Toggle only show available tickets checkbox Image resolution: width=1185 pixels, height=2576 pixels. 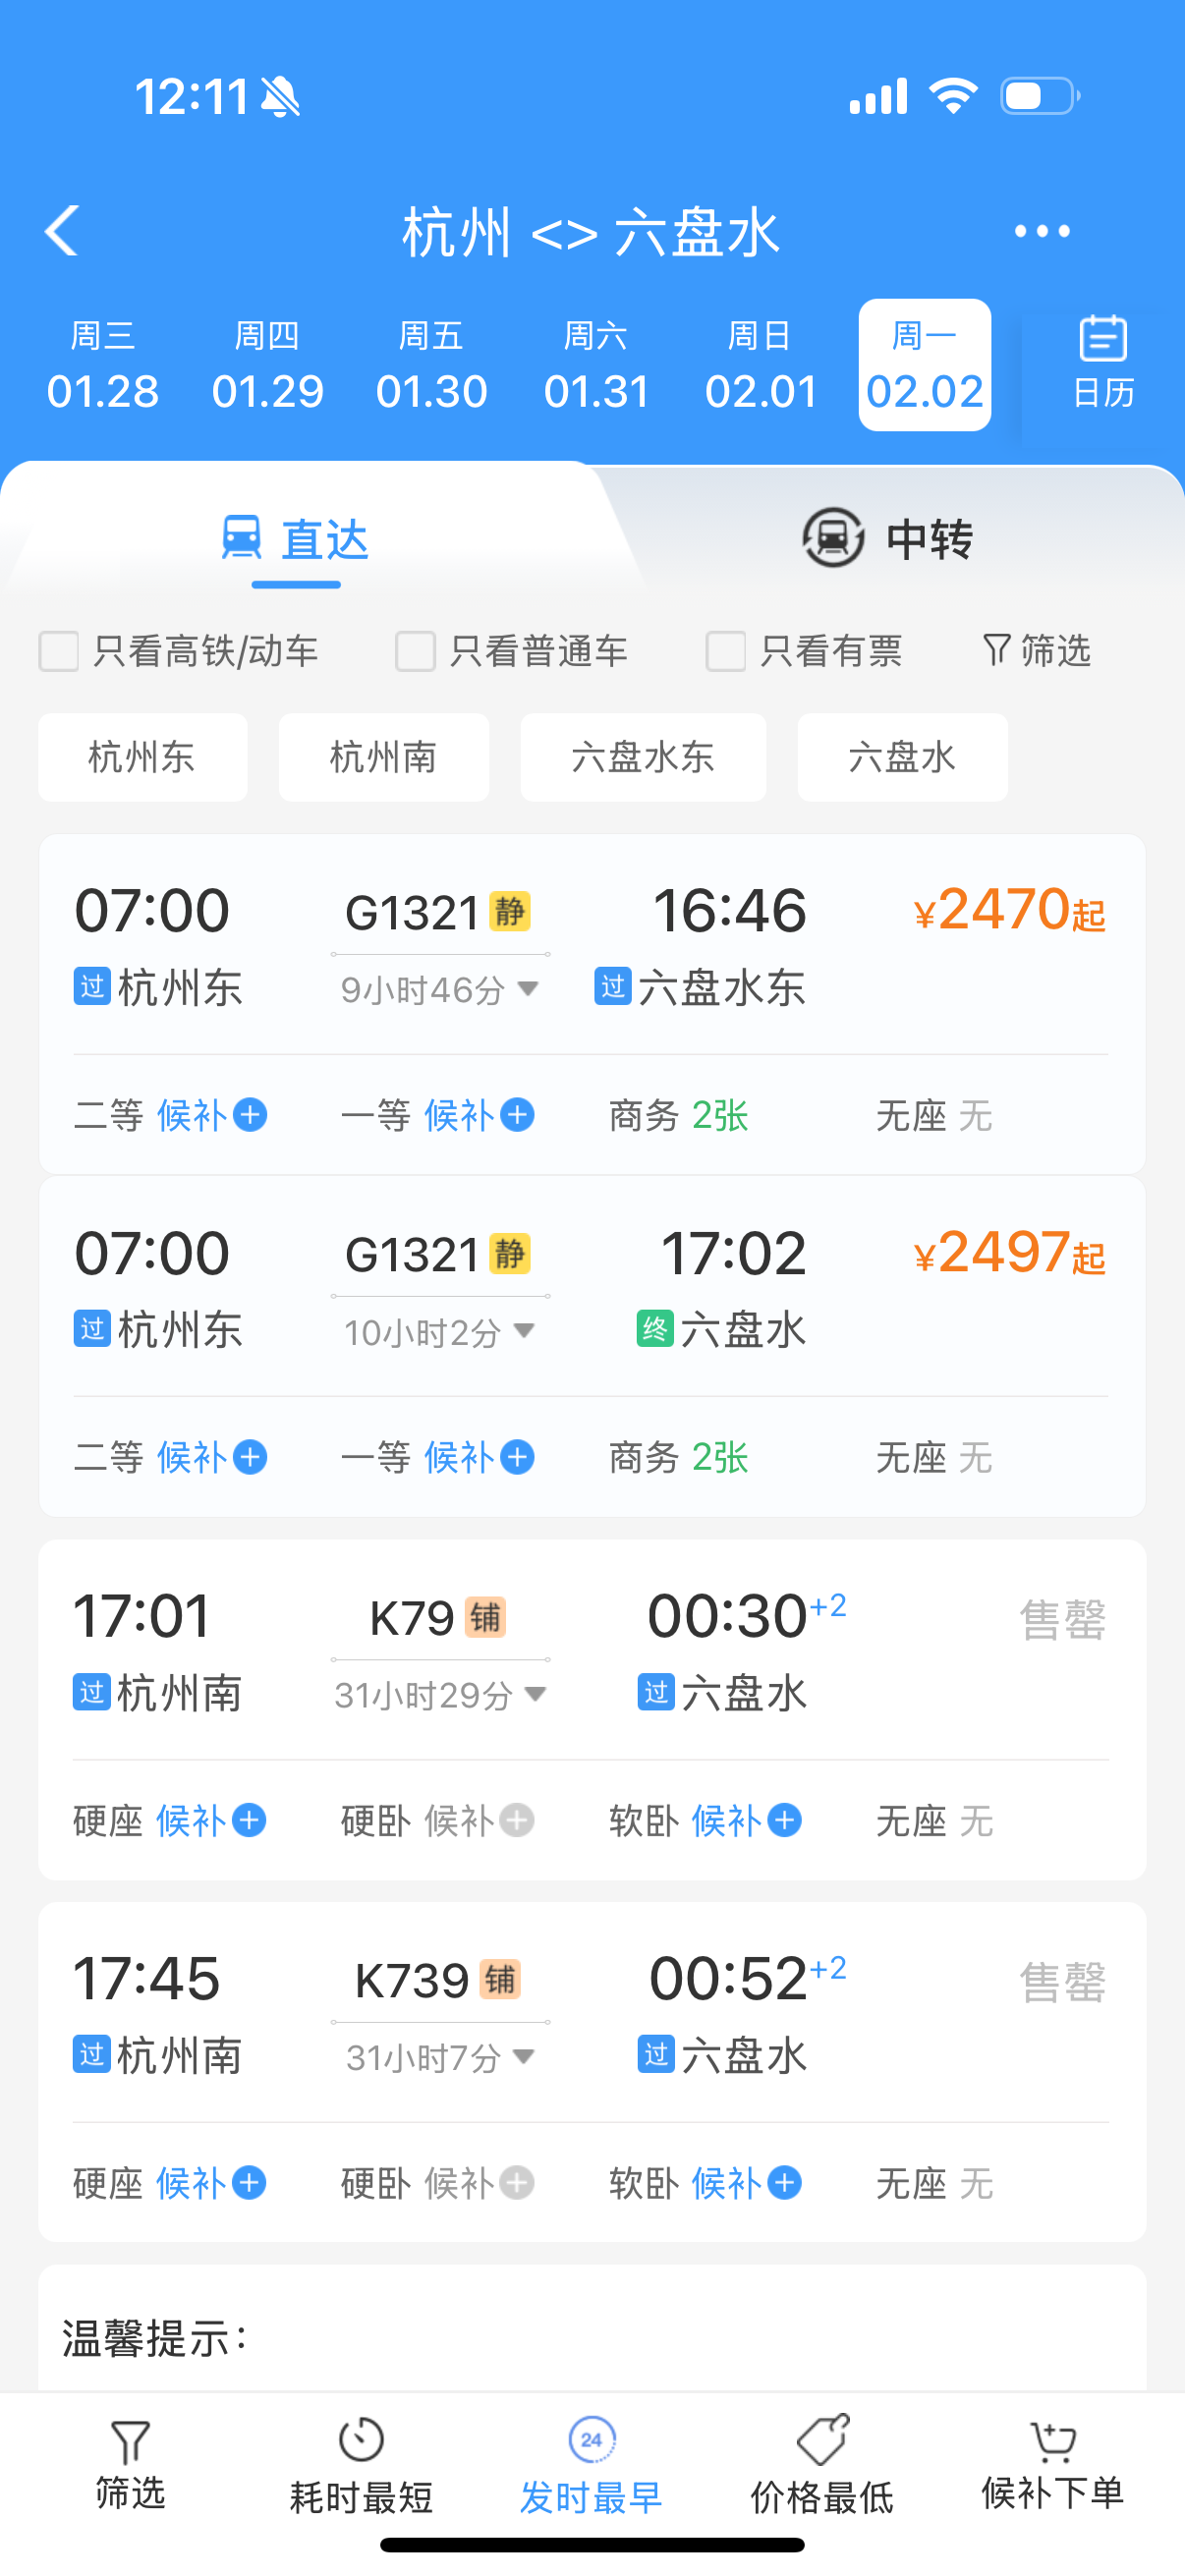(726, 651)
